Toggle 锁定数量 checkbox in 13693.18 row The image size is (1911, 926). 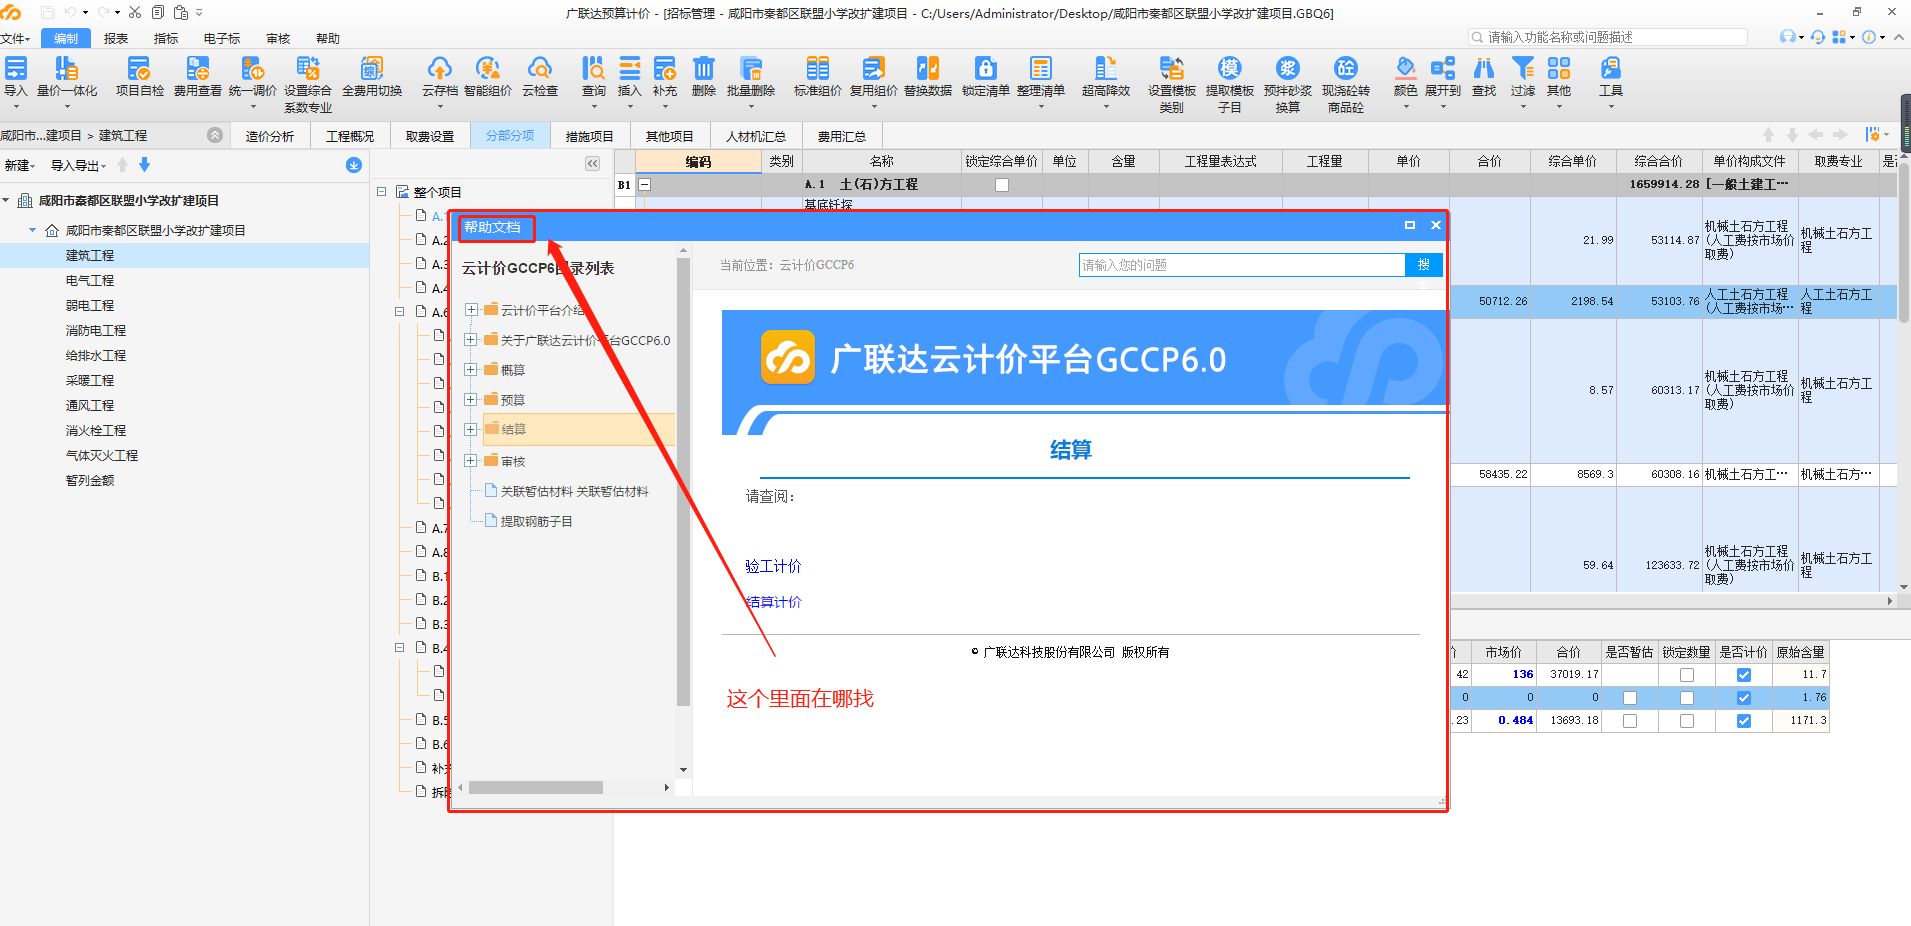pos(1687,721)
